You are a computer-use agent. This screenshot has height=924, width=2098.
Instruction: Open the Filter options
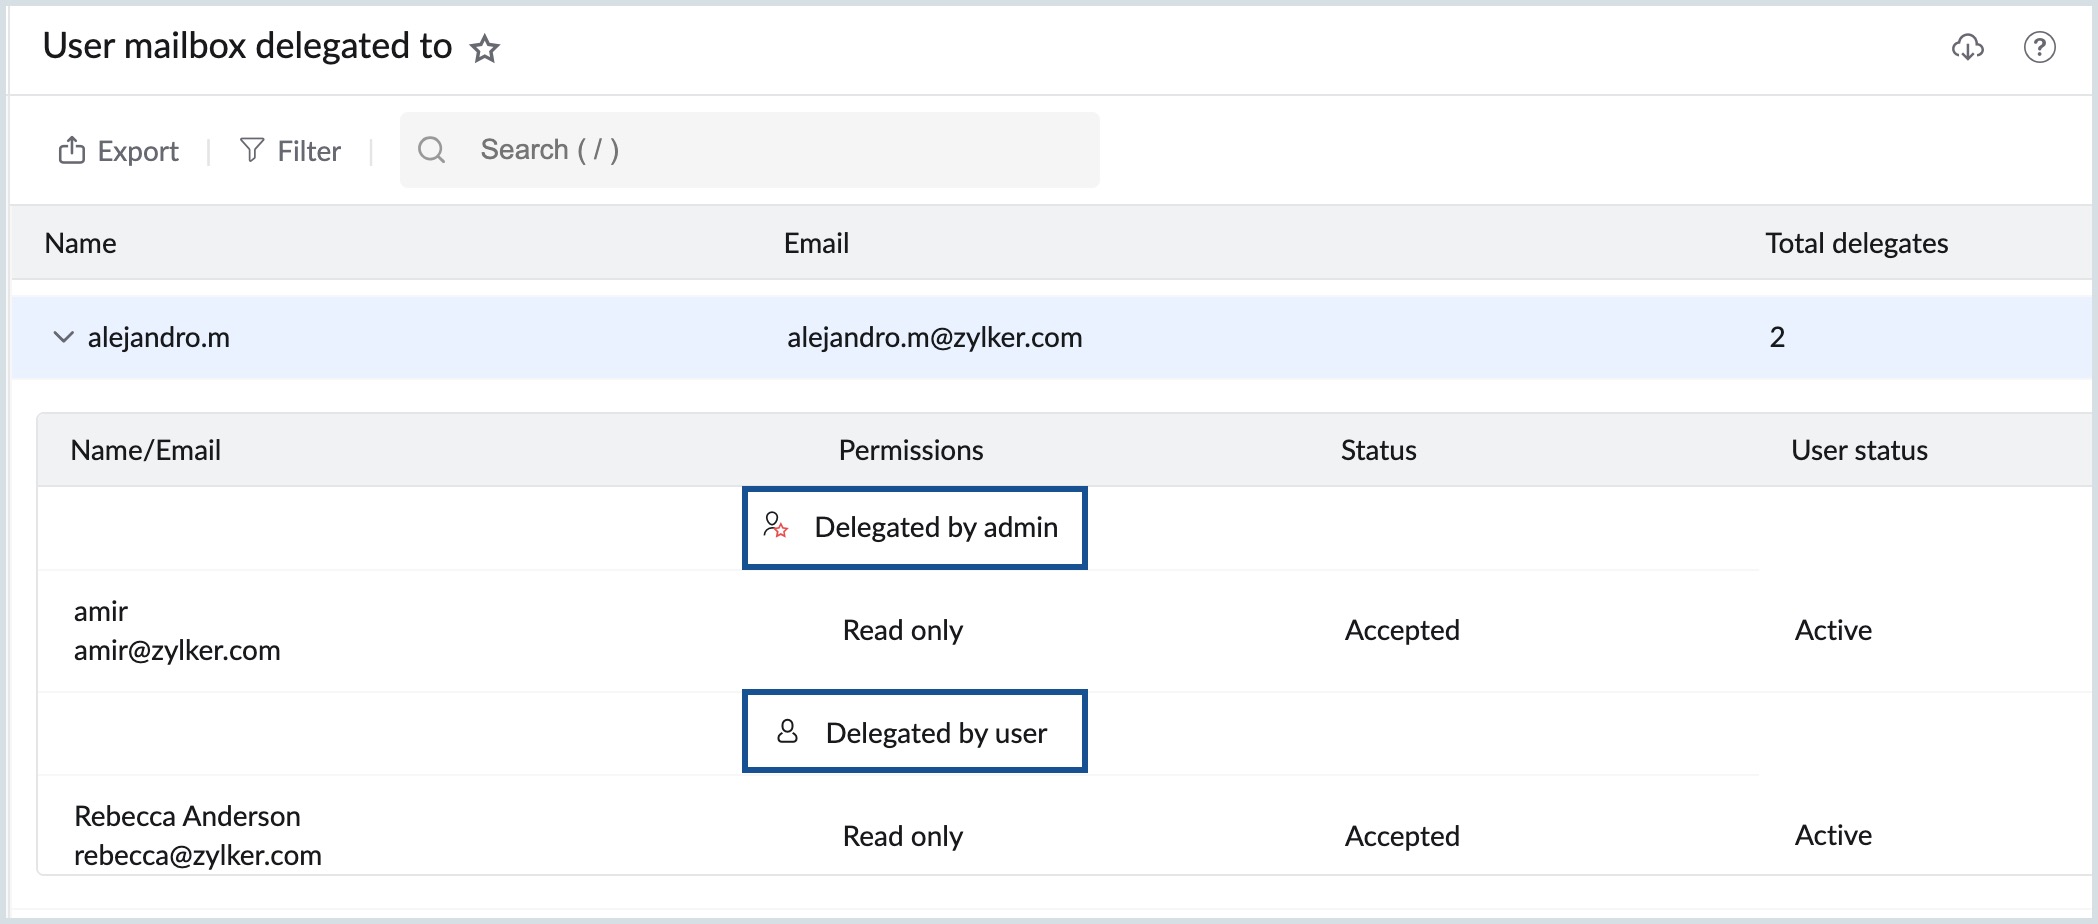tap(308, 151)
